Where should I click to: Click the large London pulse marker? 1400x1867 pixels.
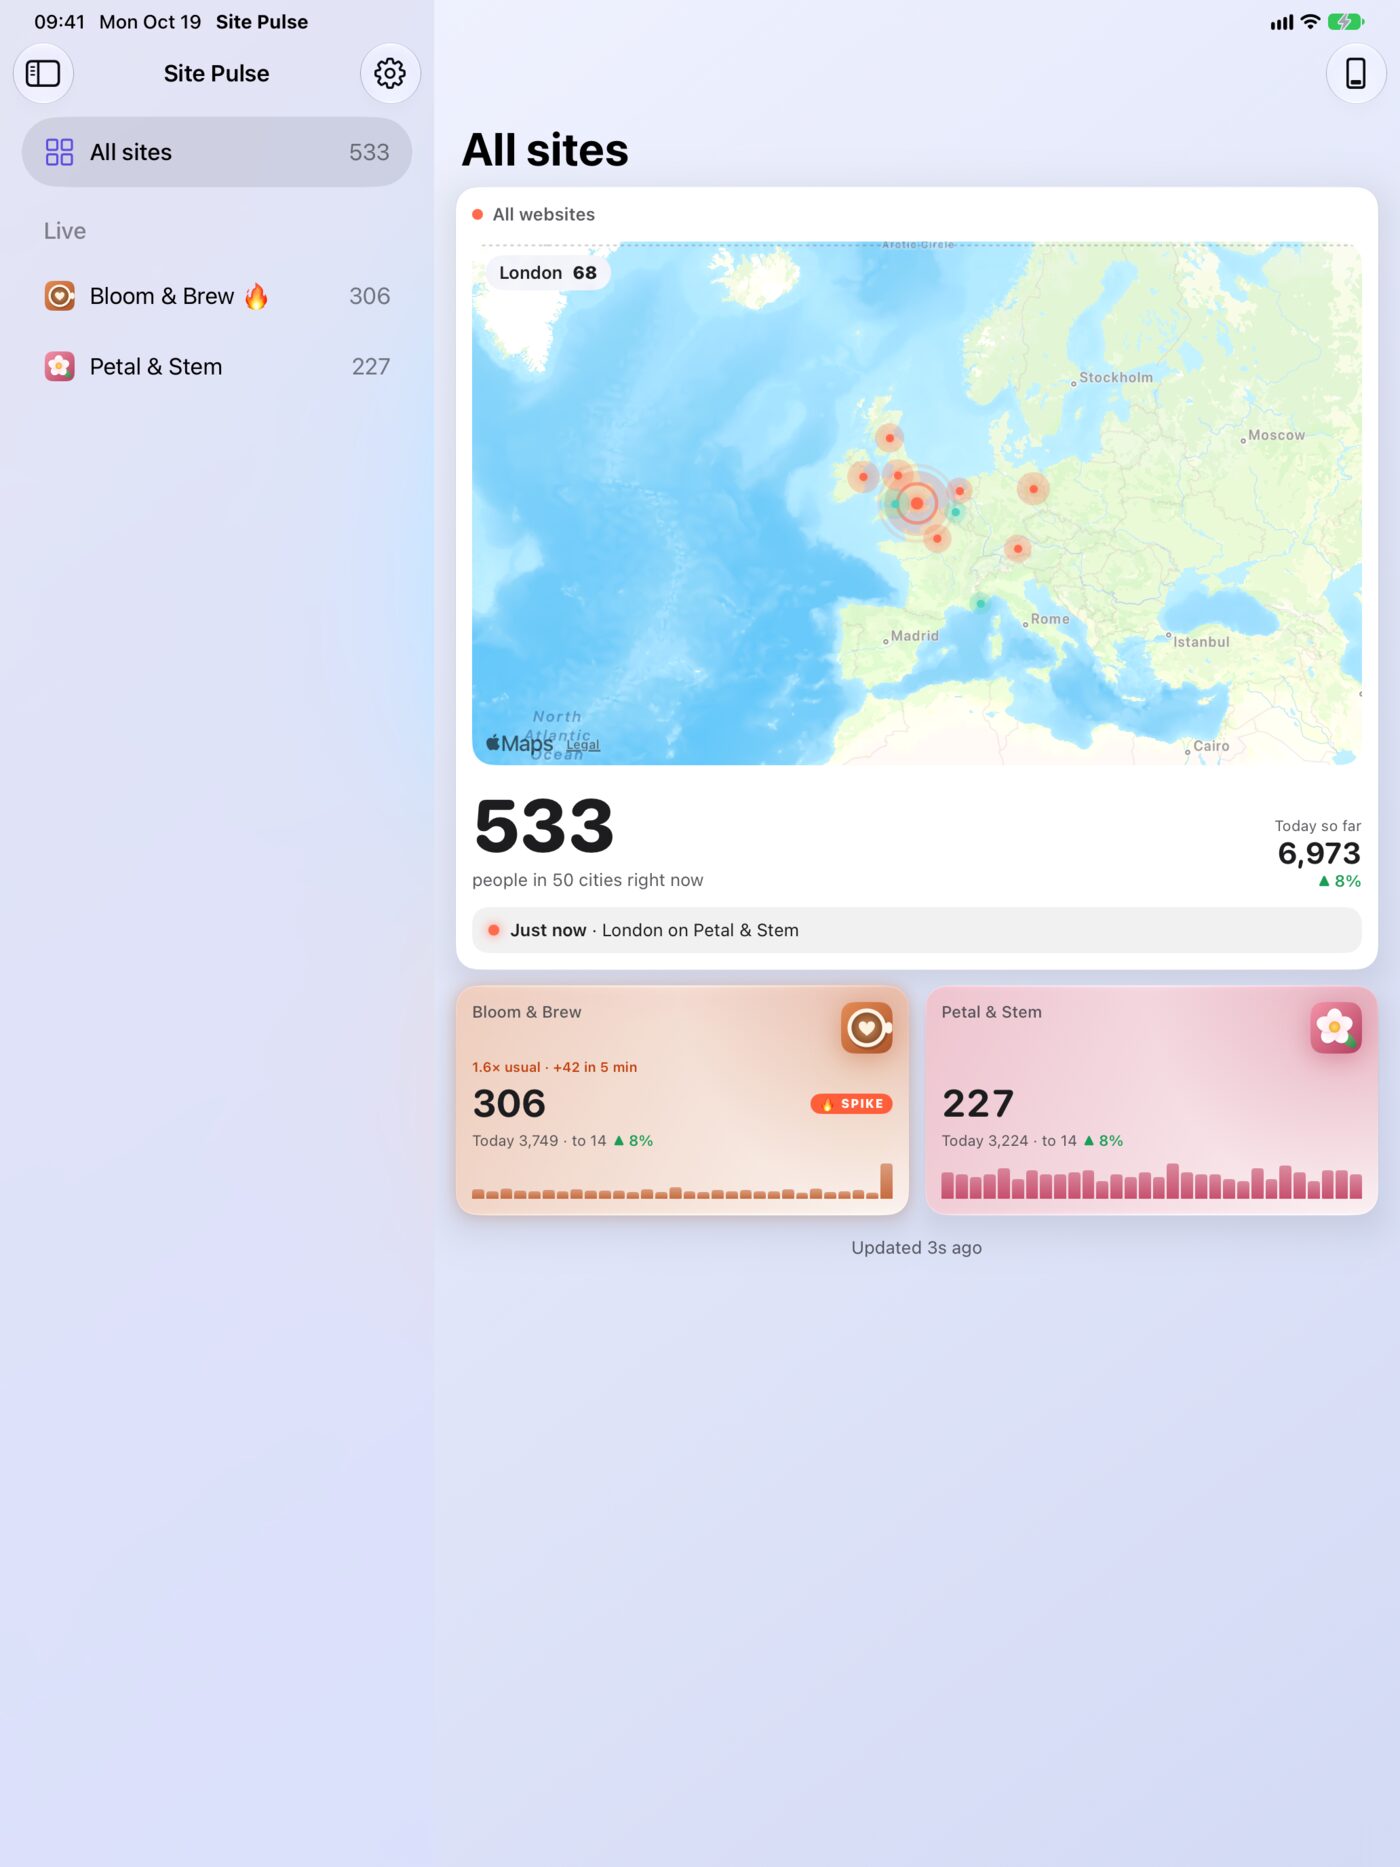916,503
